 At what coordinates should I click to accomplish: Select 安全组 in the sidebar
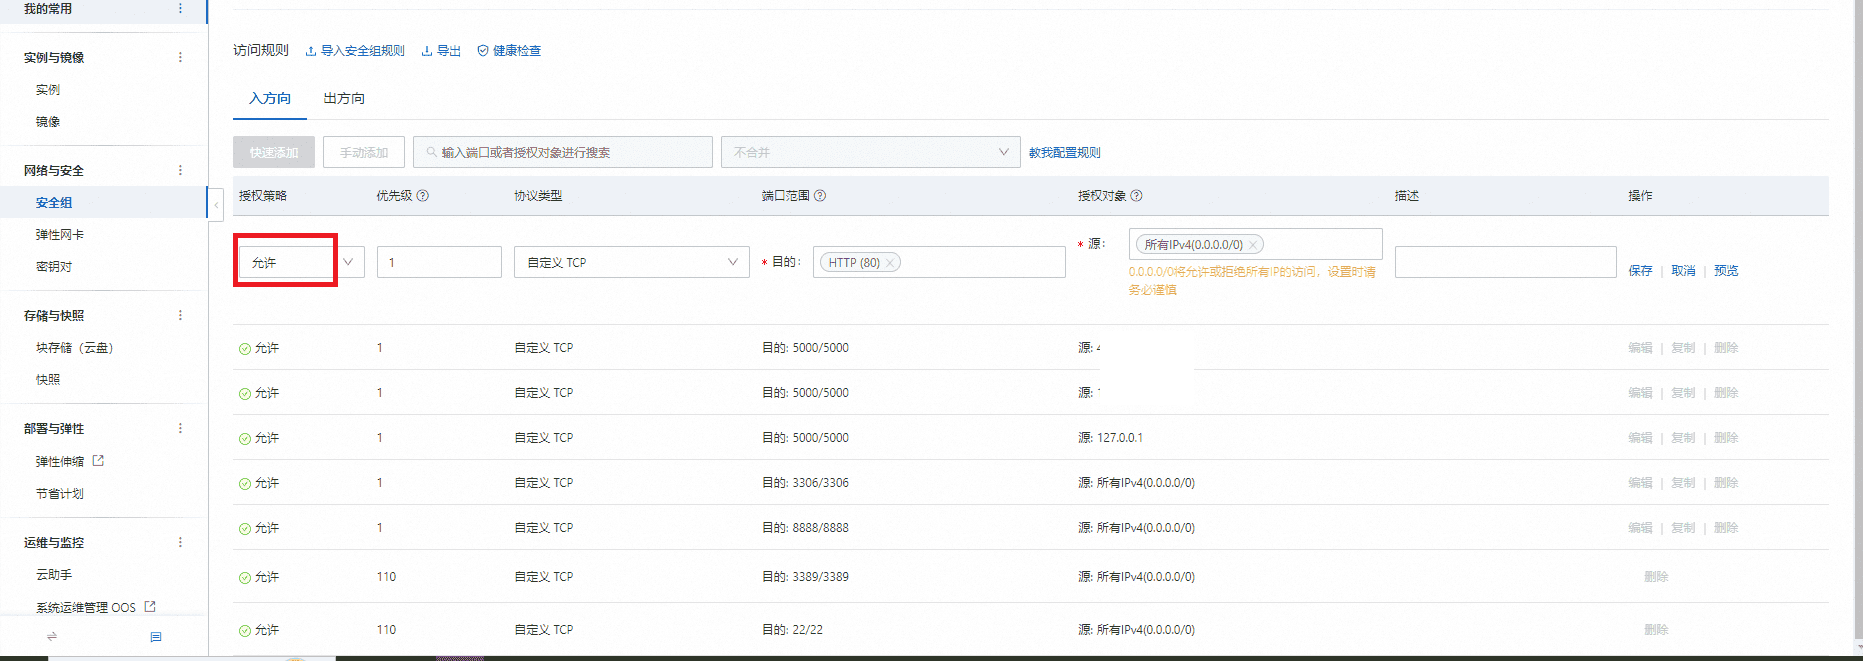[x=54, y=203]
